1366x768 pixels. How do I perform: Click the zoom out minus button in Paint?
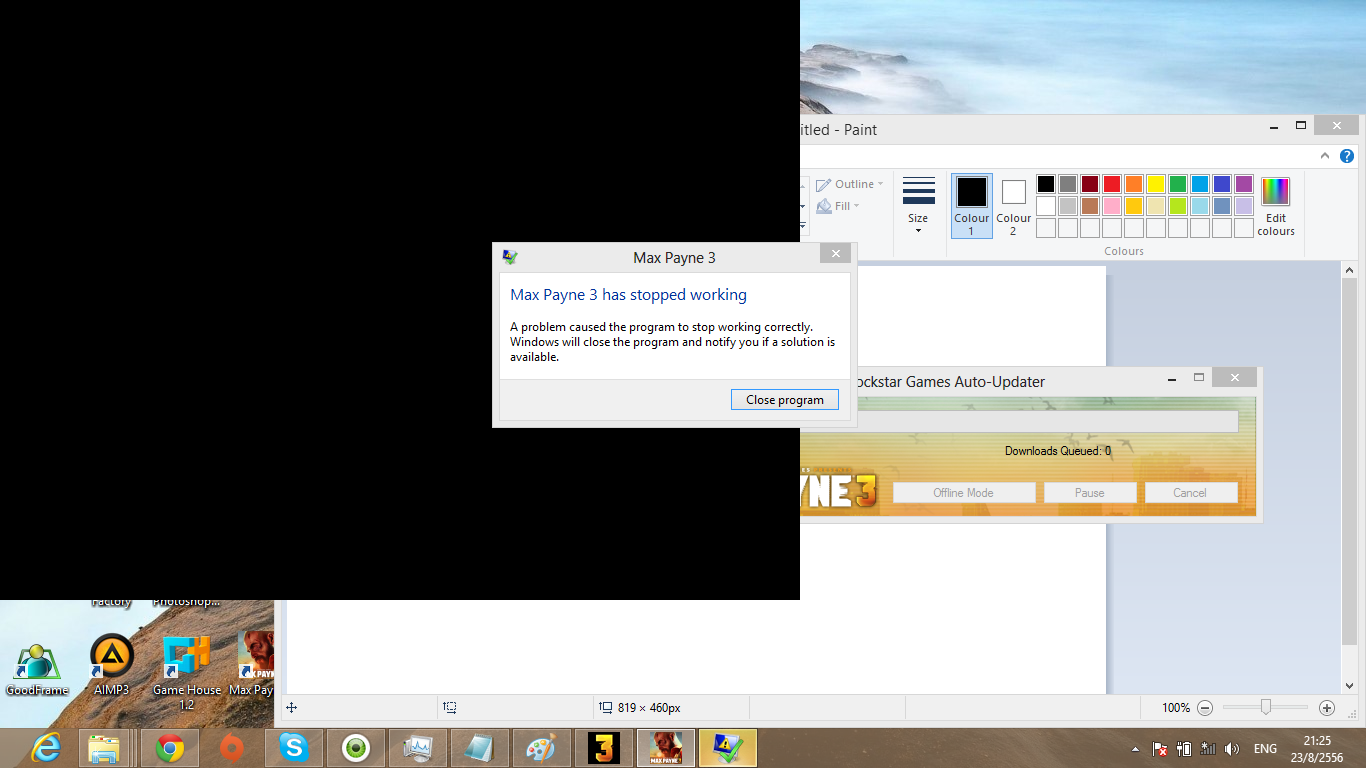1205,708
